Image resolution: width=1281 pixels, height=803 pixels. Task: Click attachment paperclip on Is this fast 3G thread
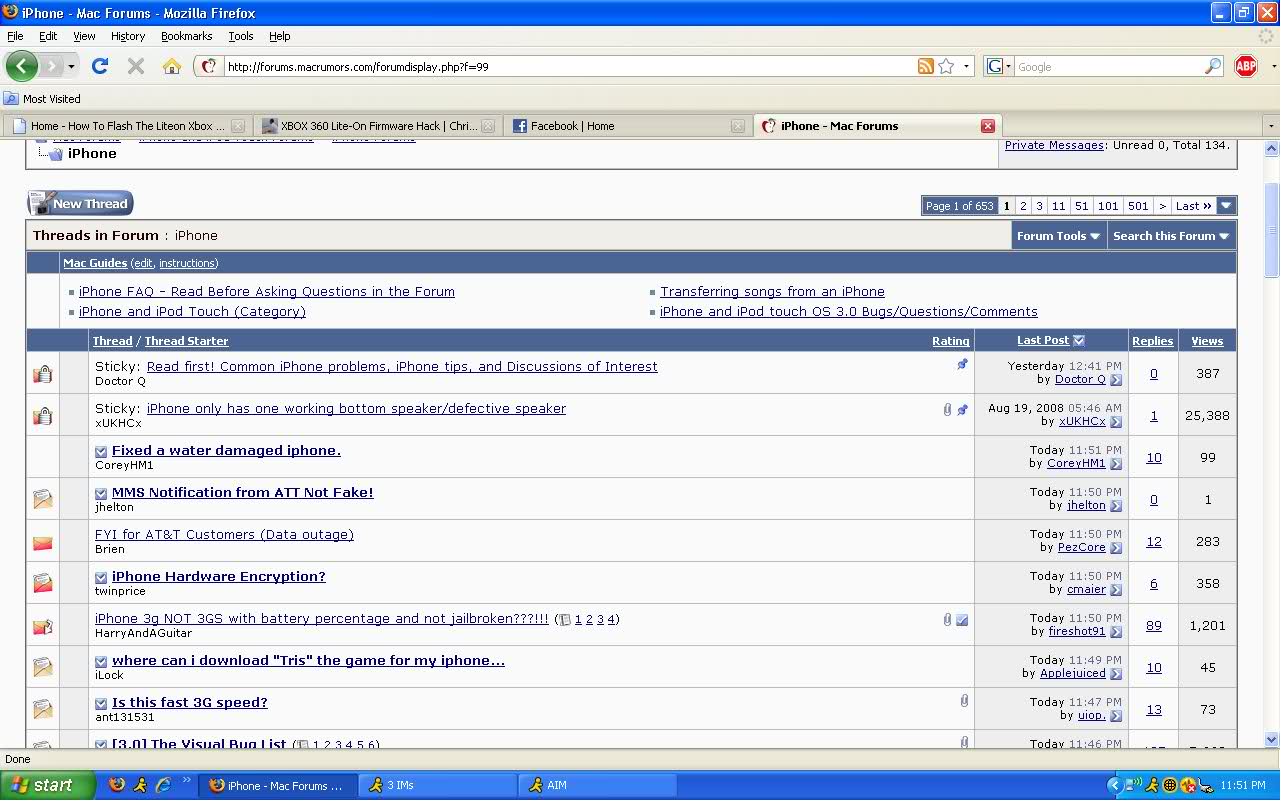coord(964,702)
